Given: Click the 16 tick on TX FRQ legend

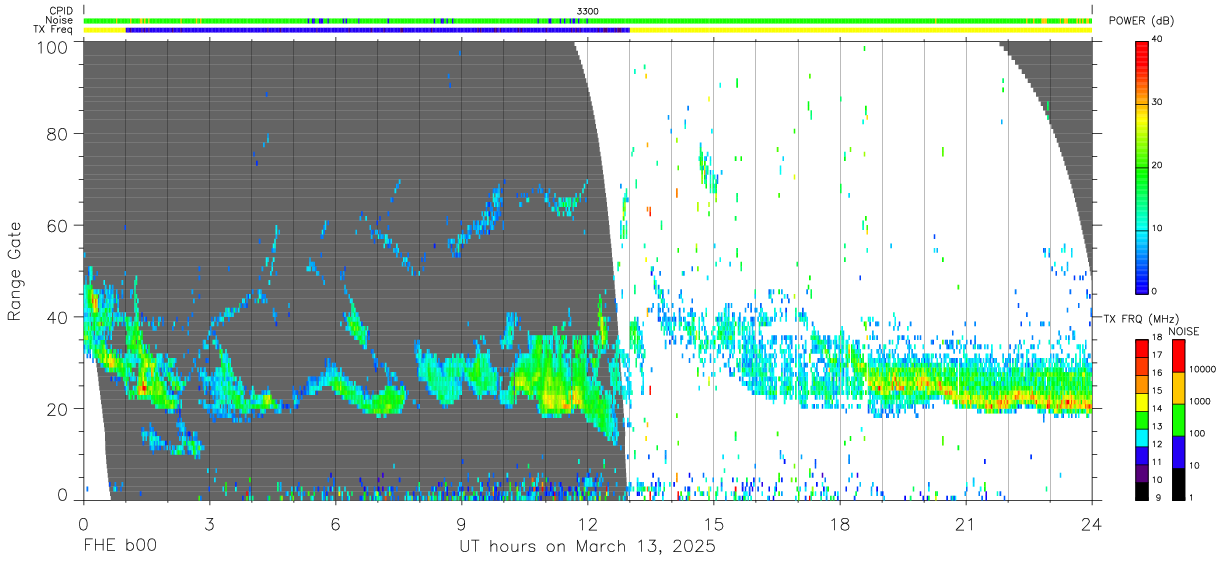Looking at the screenshot, I should [1156, 374].
